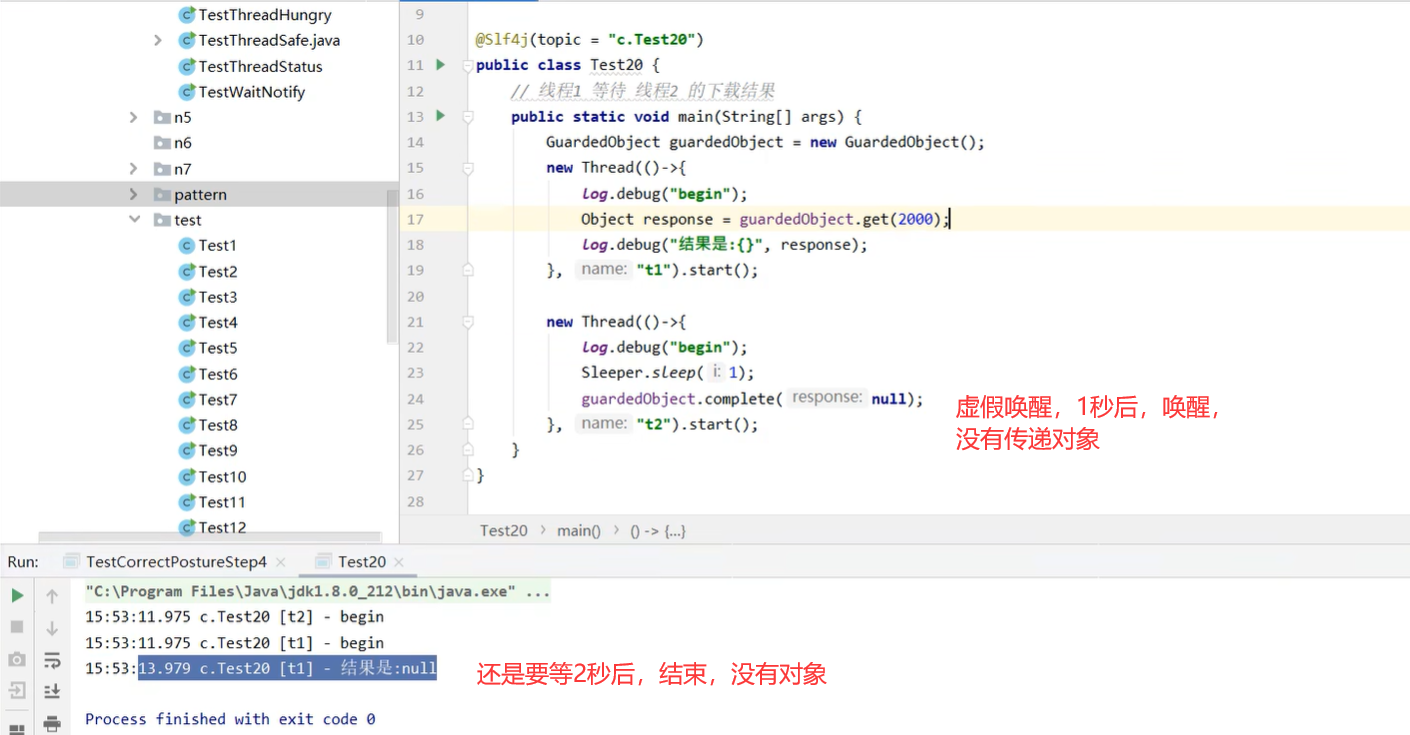Open Test7 class in project tree
The height and width of the screenshot is (735, 1410).
click(x=217, y=399)
